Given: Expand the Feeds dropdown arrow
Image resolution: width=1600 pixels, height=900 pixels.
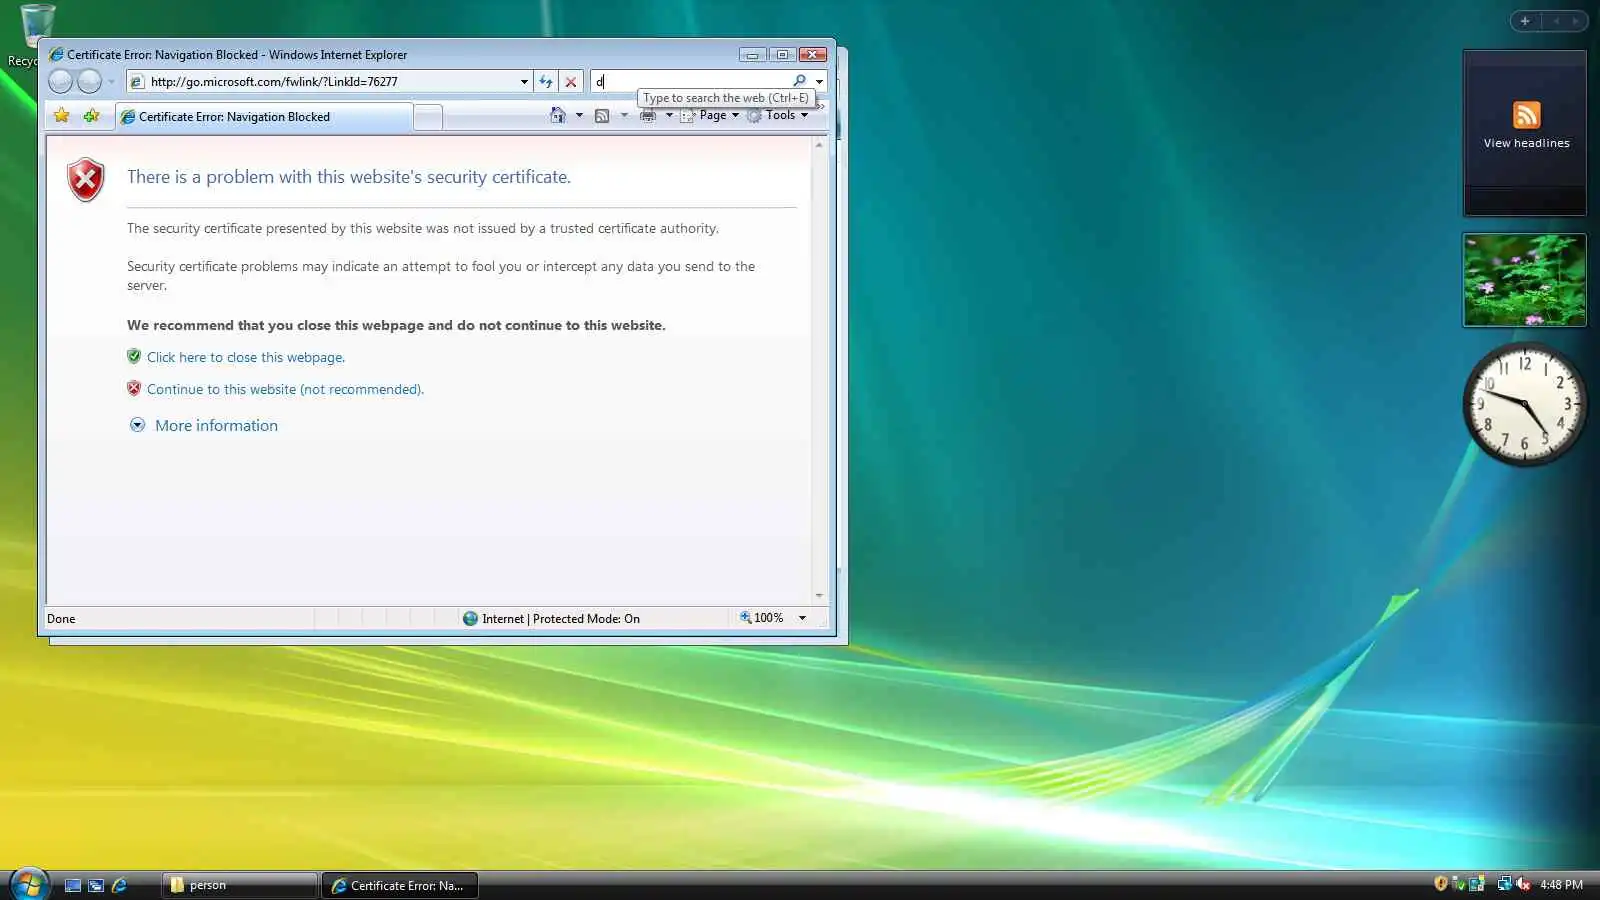Looking at the screenshot, I should tap(624, 115).
